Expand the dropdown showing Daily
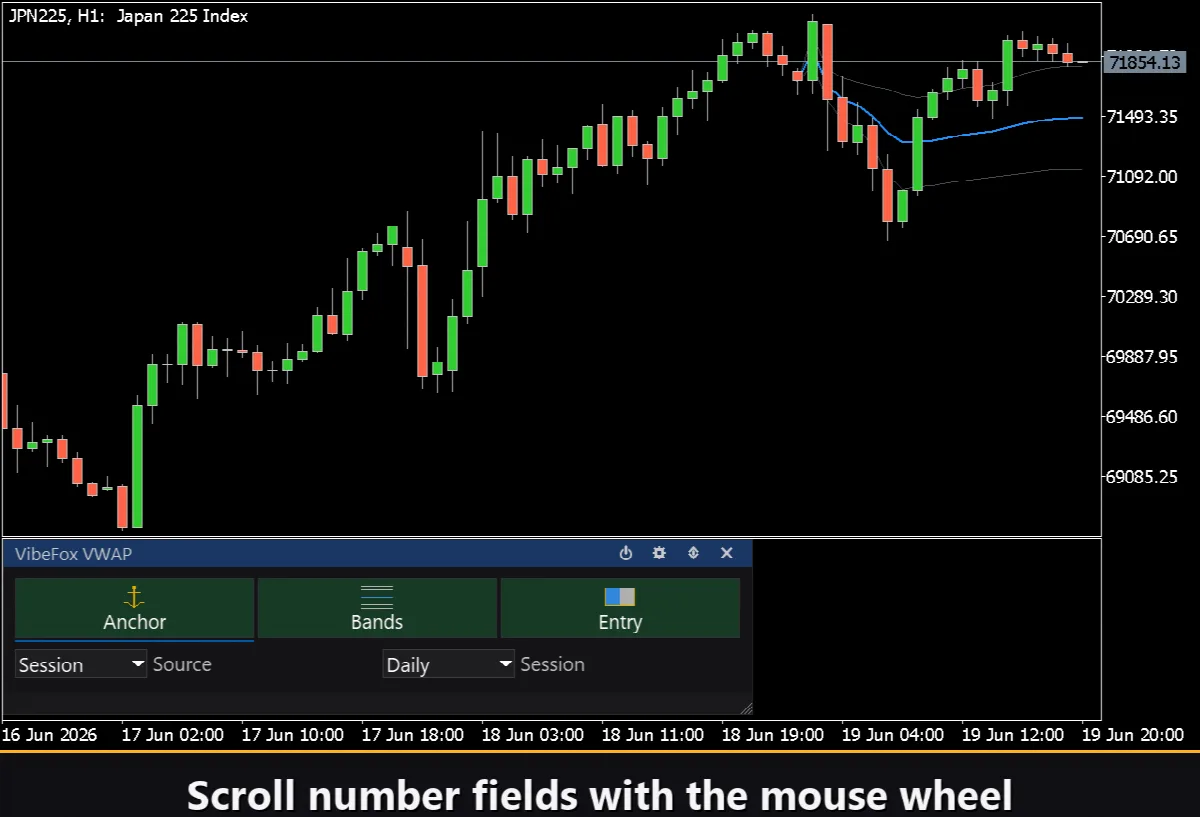Image resolution: width=1200 pixels, height=817 pixels. pyautogui.click(x=449, y=664)
